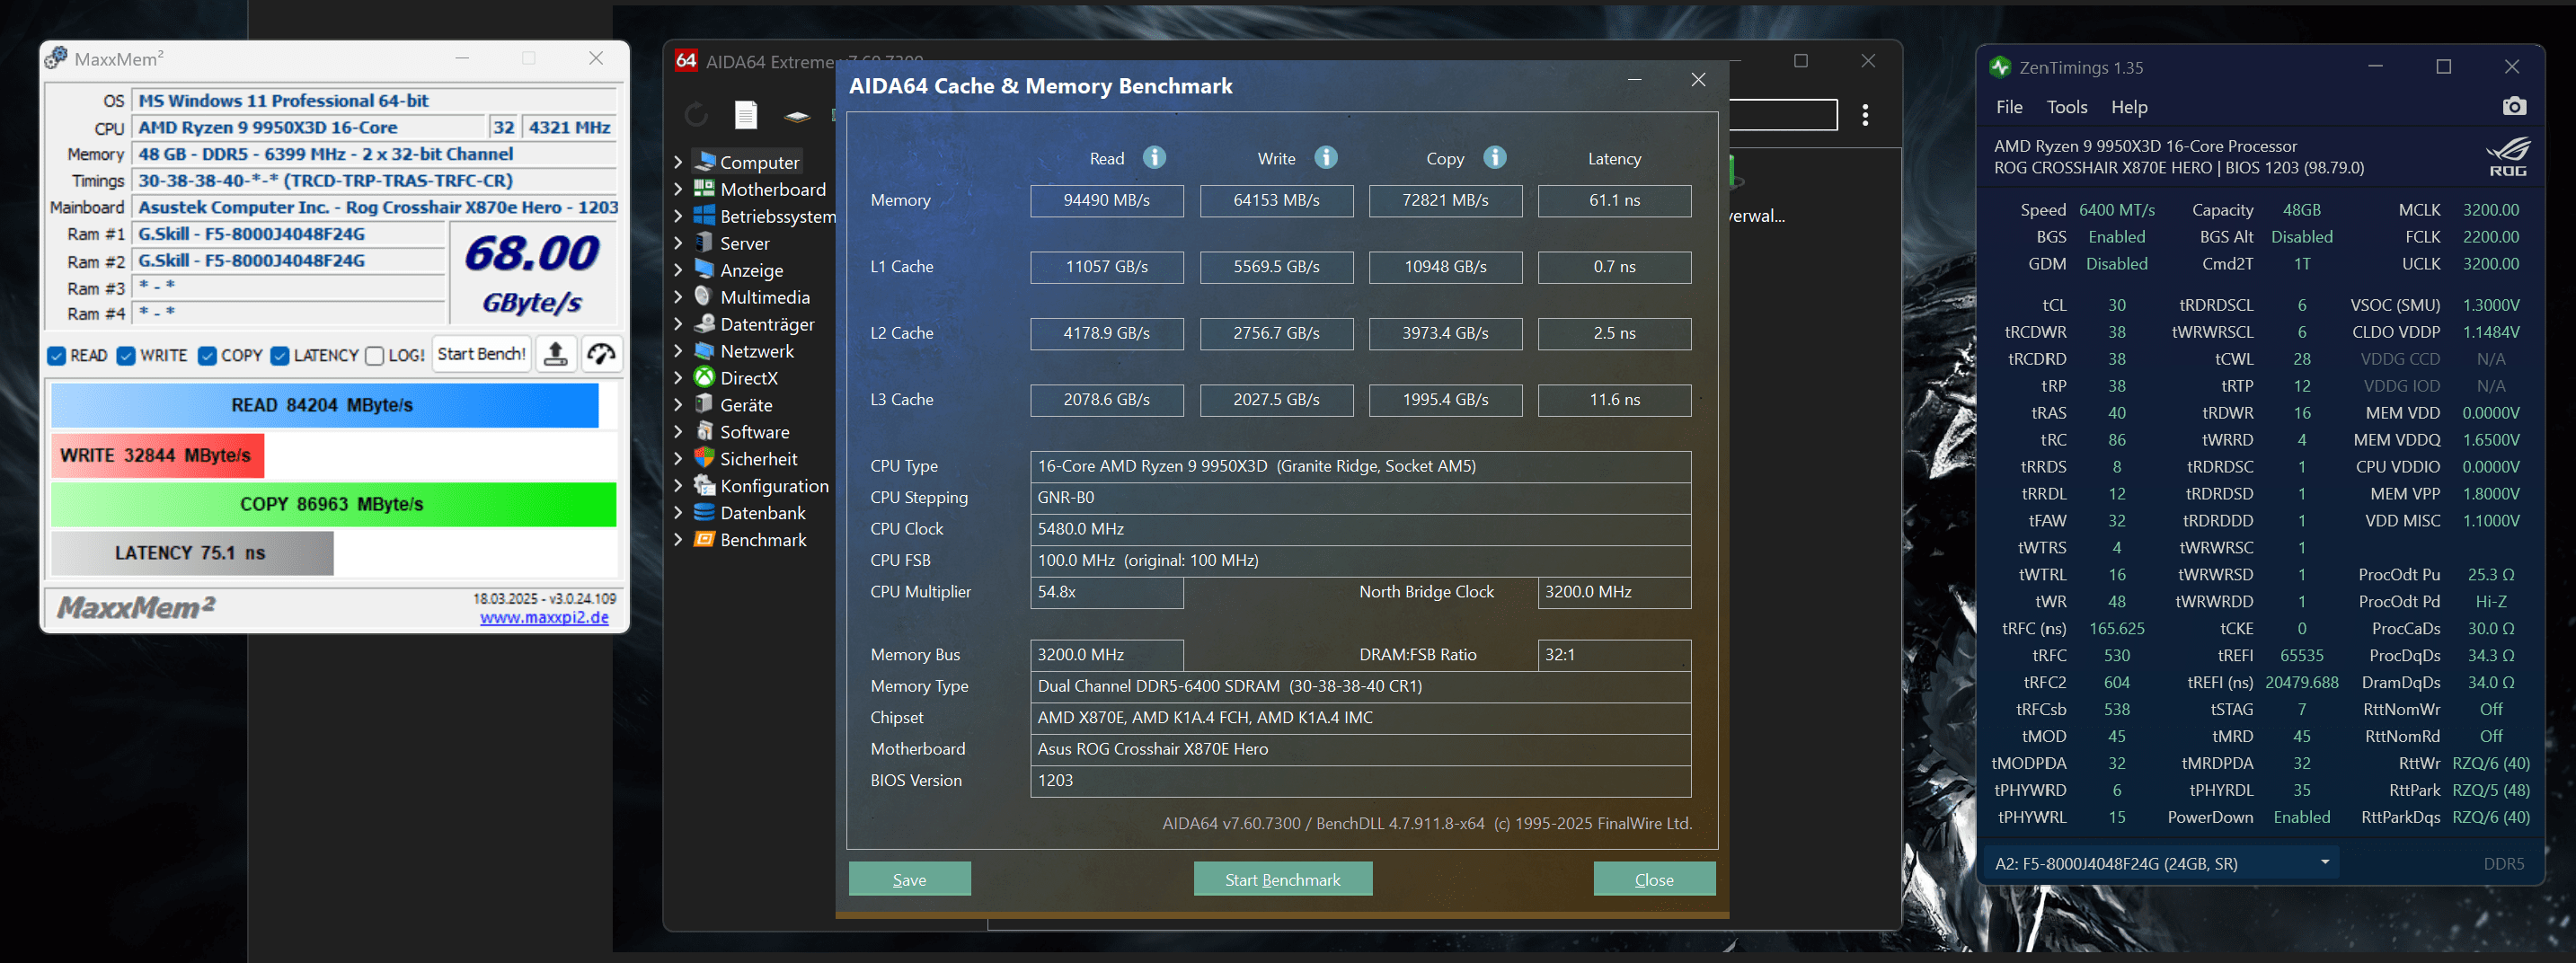Select Datenbank in AIDA64 tree
Image resolution: width=2576 pixels, height=963 pixels.
763,513
